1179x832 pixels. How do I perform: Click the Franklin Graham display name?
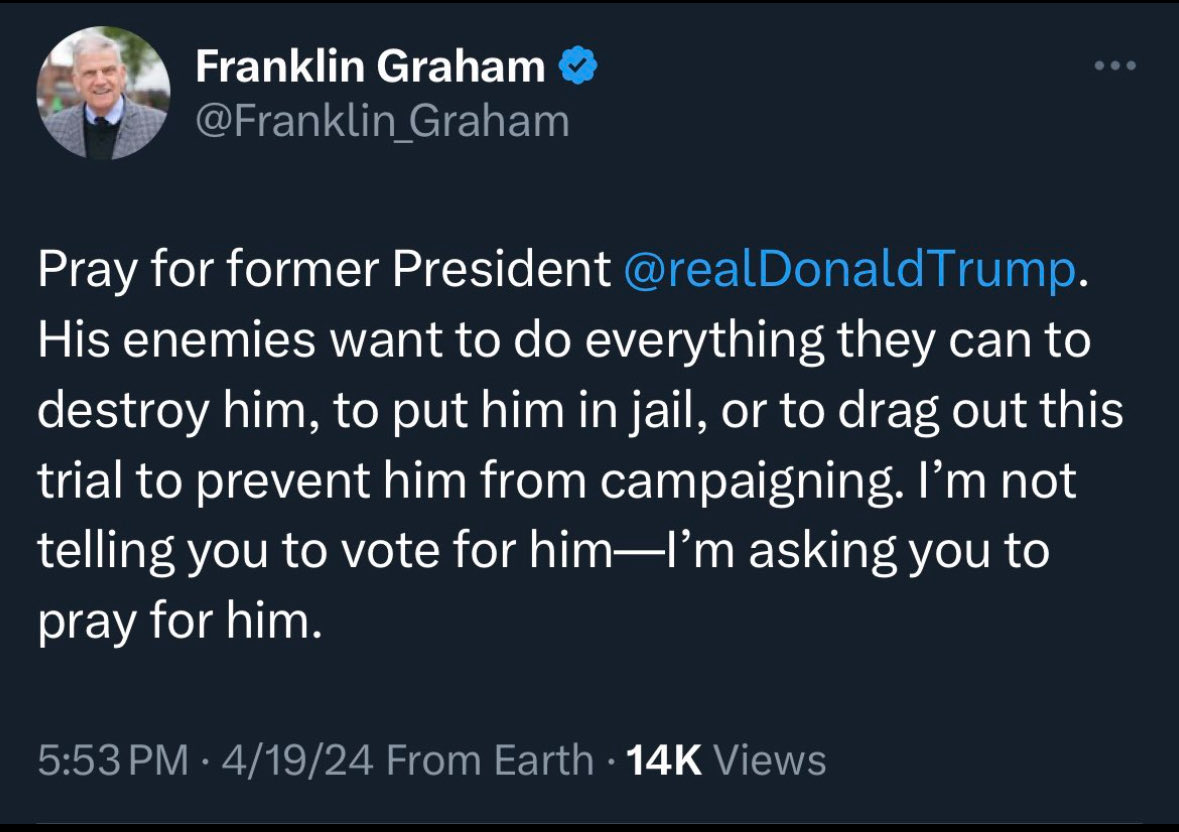(370, 66)
